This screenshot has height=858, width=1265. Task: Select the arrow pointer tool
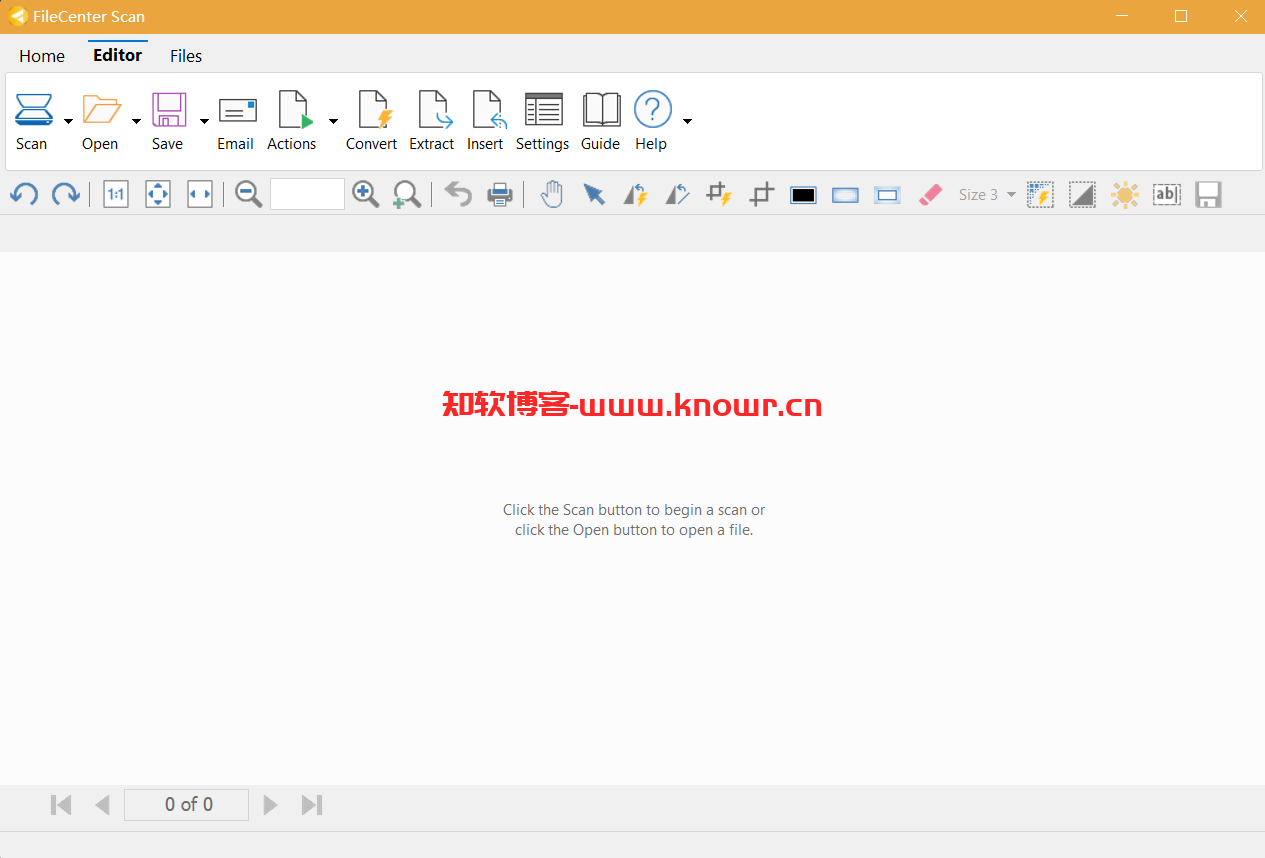click(x=594, y=194)
